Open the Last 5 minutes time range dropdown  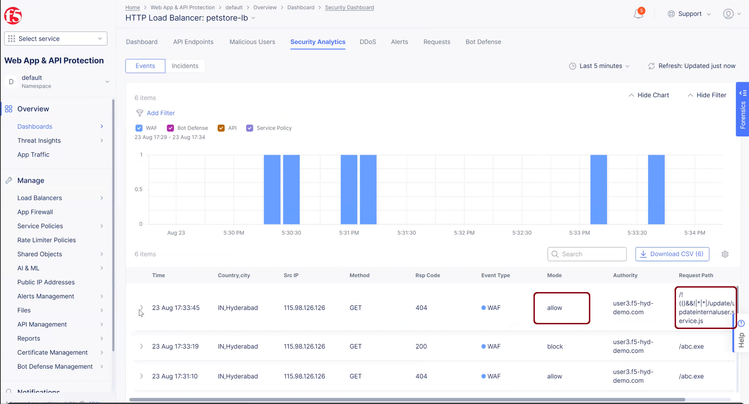[x=600, y=66]
